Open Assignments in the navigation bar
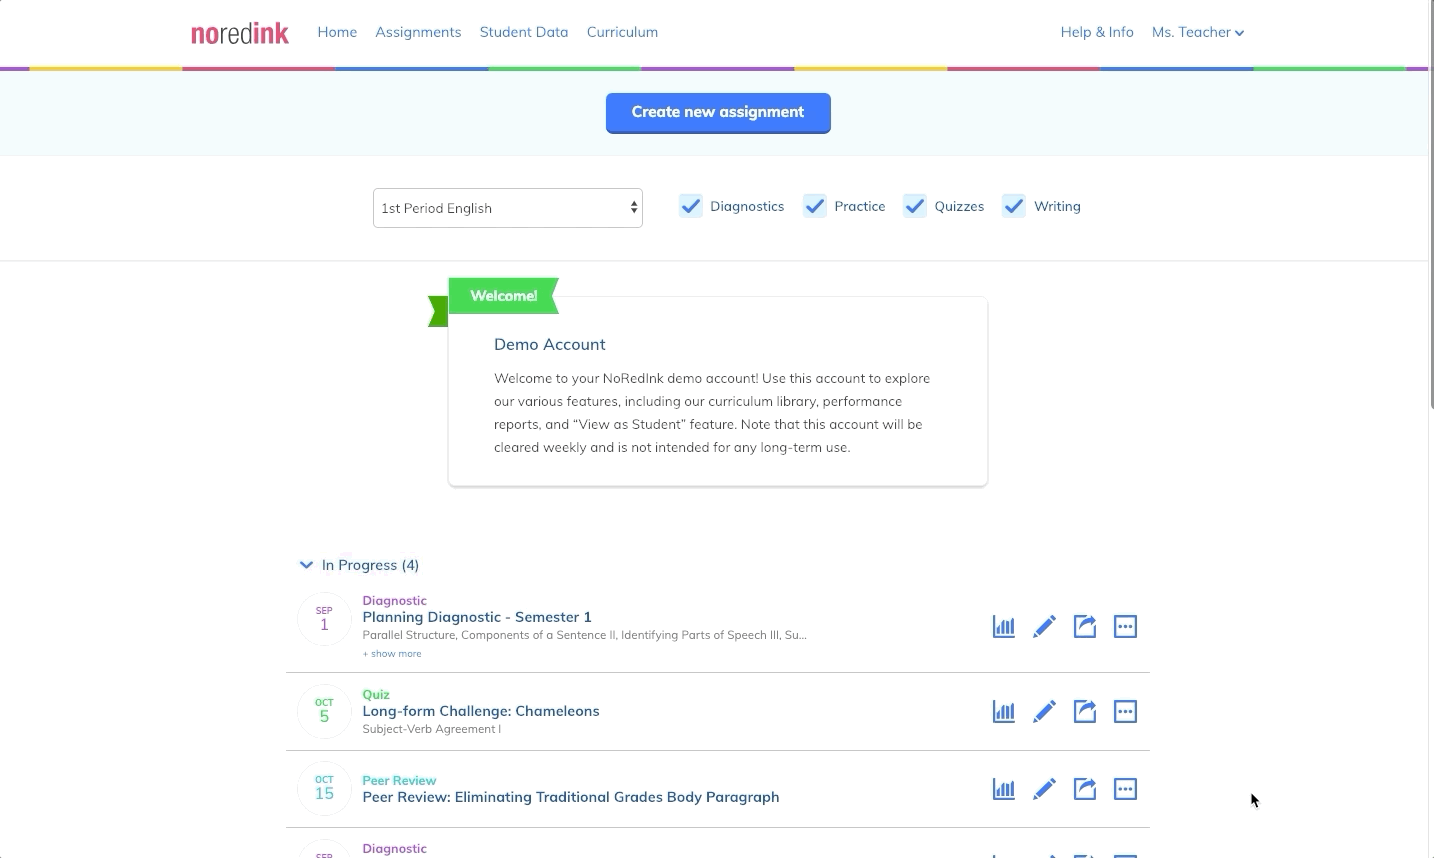The image size is (1434, 858). coord(418,32)
